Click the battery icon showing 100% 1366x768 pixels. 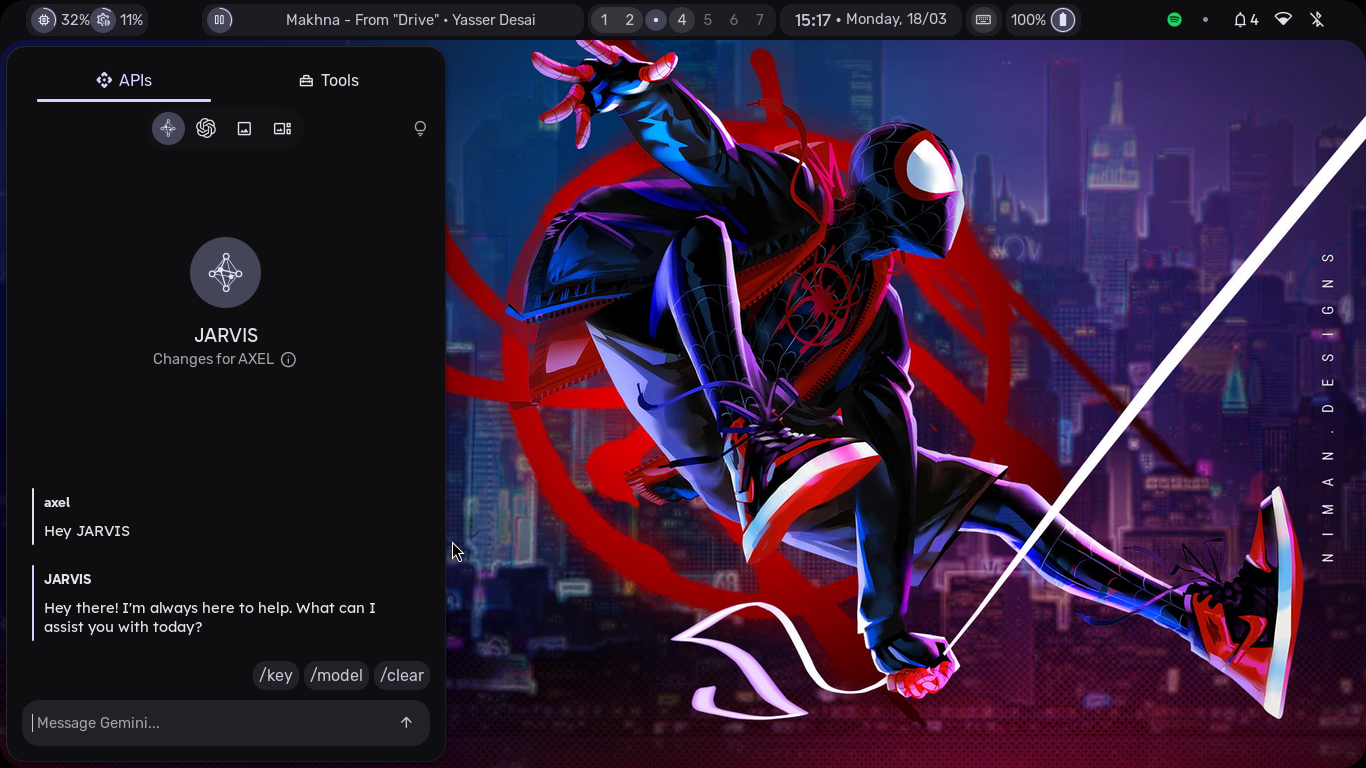pyautogui.click(x=1064, y=20)
